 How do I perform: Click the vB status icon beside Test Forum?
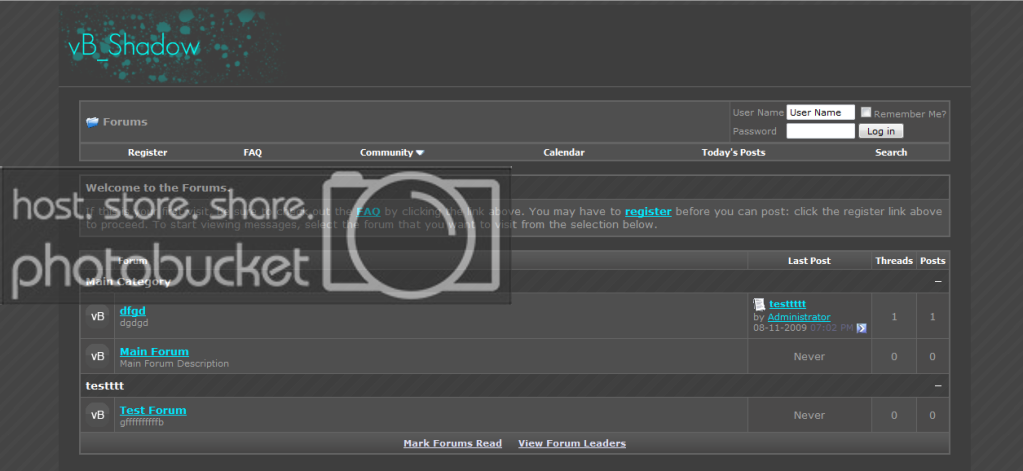[97, 415]
